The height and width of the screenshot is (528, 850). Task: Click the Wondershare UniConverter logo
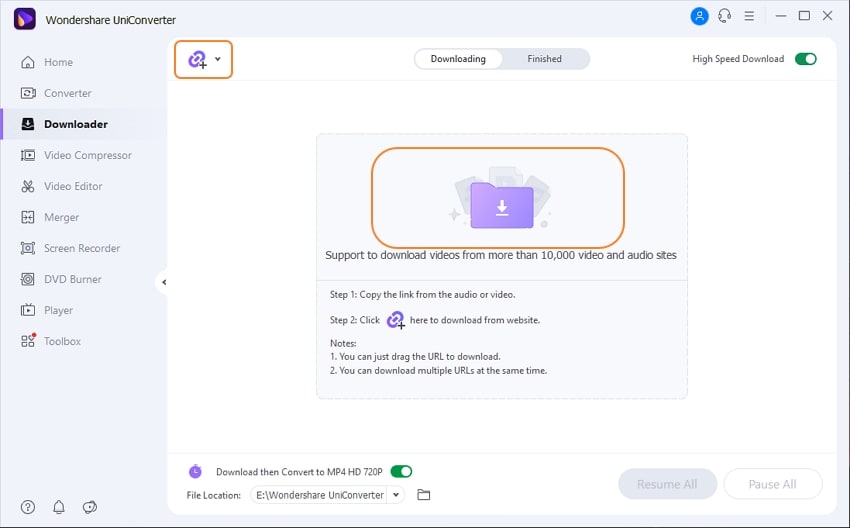tap(24, 20)
